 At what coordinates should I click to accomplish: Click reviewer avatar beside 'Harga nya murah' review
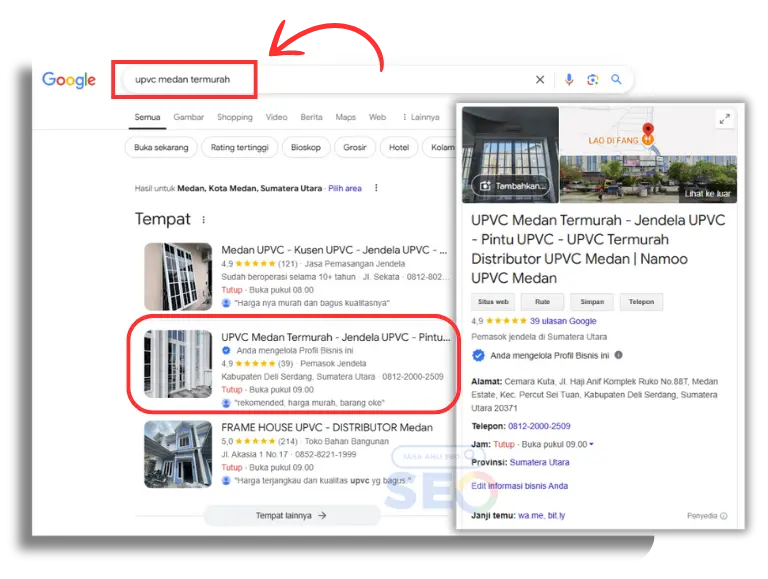[x=226, y=303]
